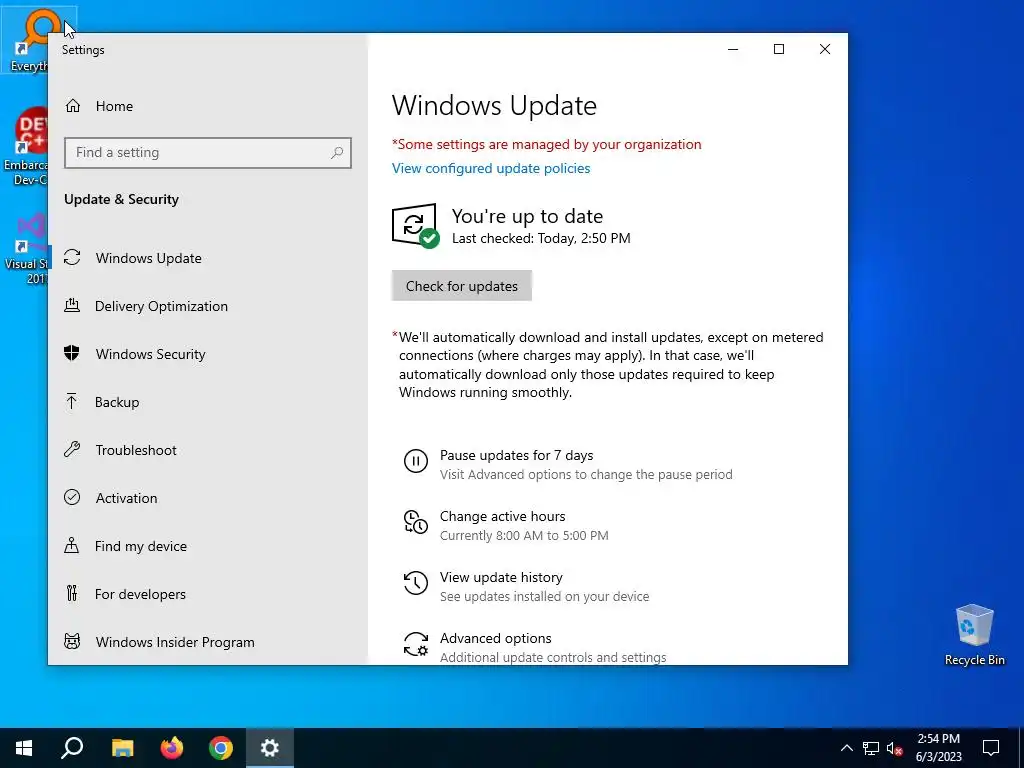Click the pause updates circle icon
Viewport: 1024px width, 768px height.
416,461
